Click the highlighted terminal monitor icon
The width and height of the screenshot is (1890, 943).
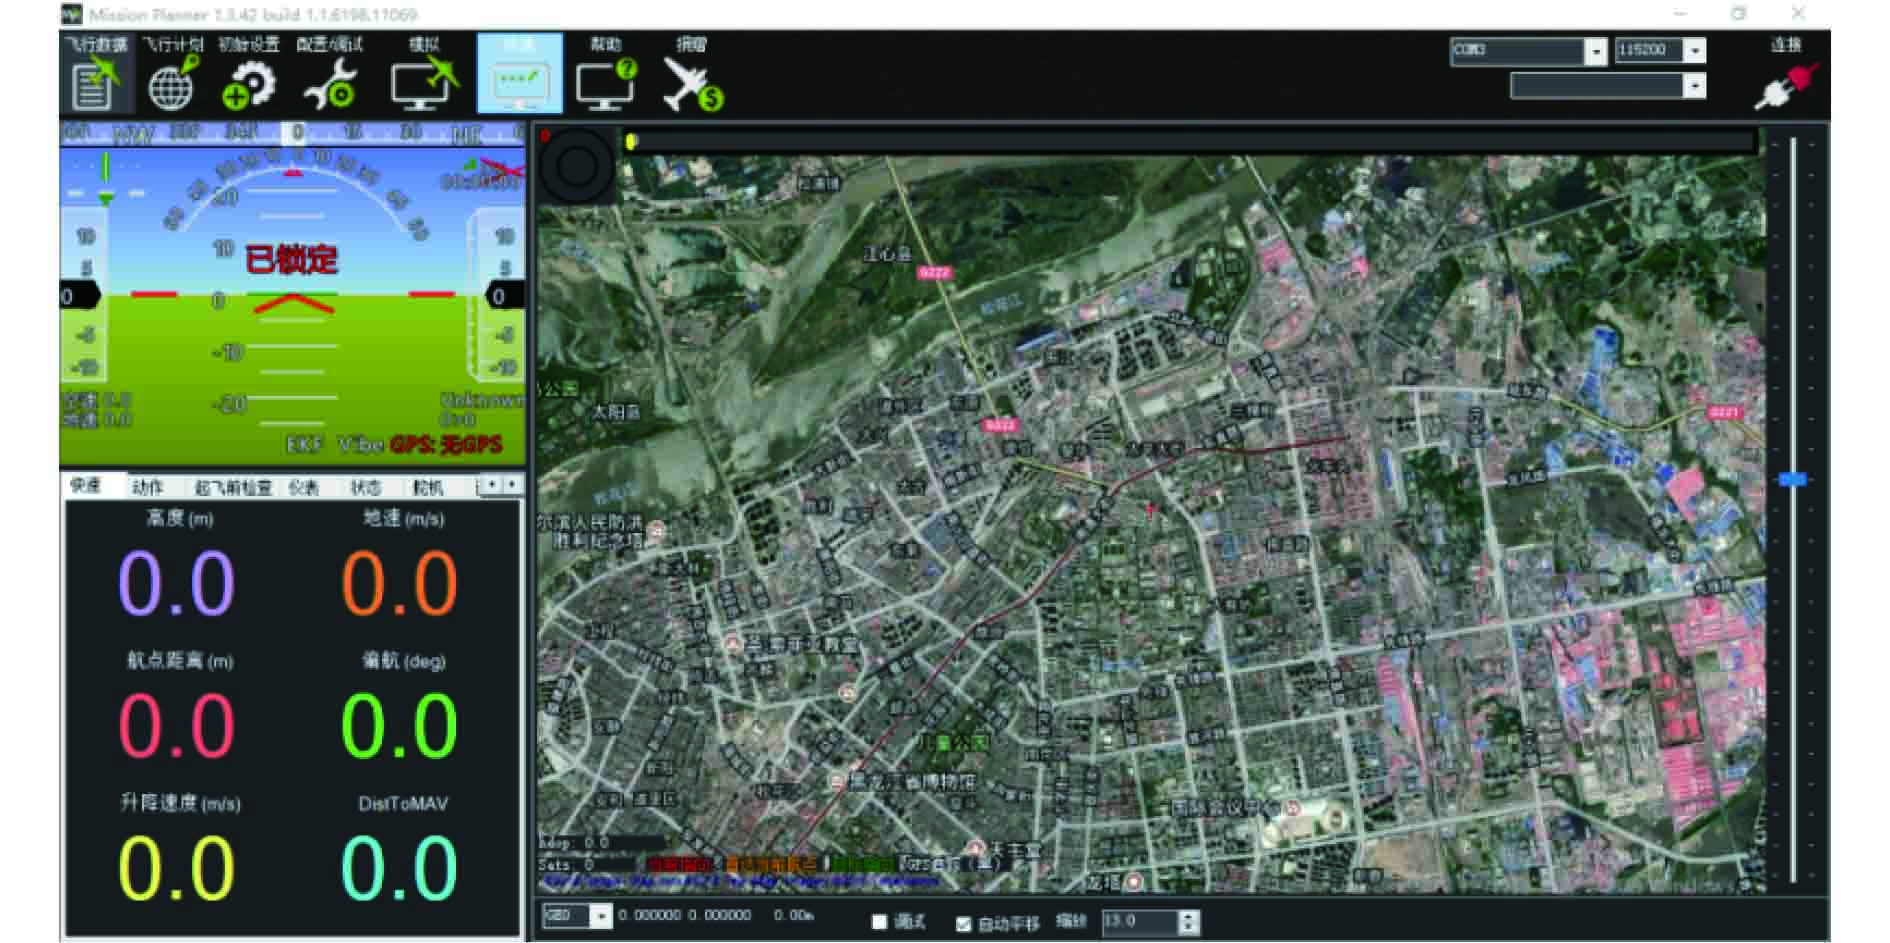[519, 78]
